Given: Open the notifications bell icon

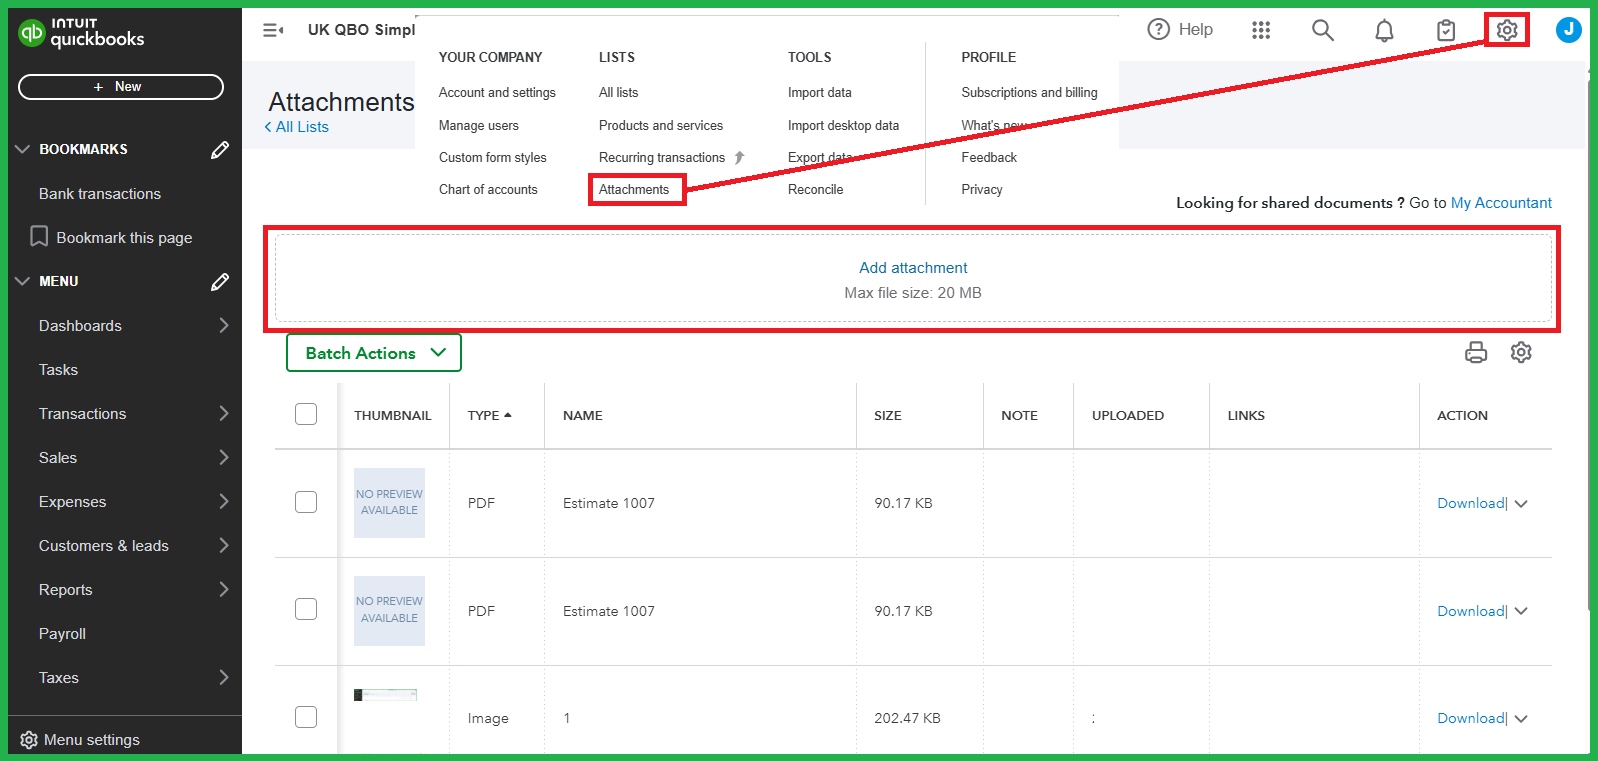Looking at the screenshot, I should pyautogui.click(x=1384, y=30).
